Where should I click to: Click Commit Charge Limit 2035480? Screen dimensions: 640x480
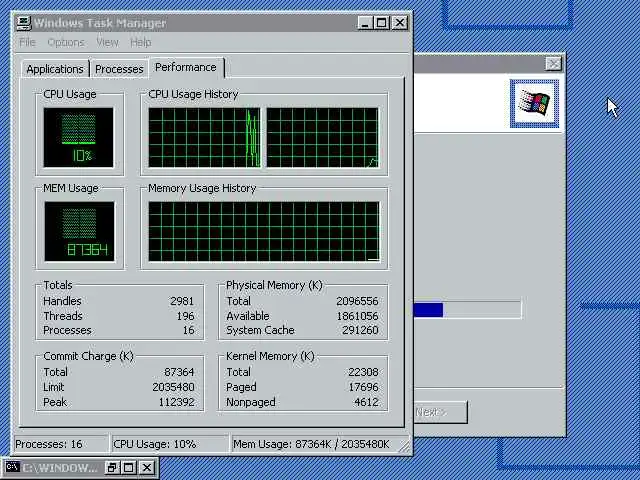(173, 387)
